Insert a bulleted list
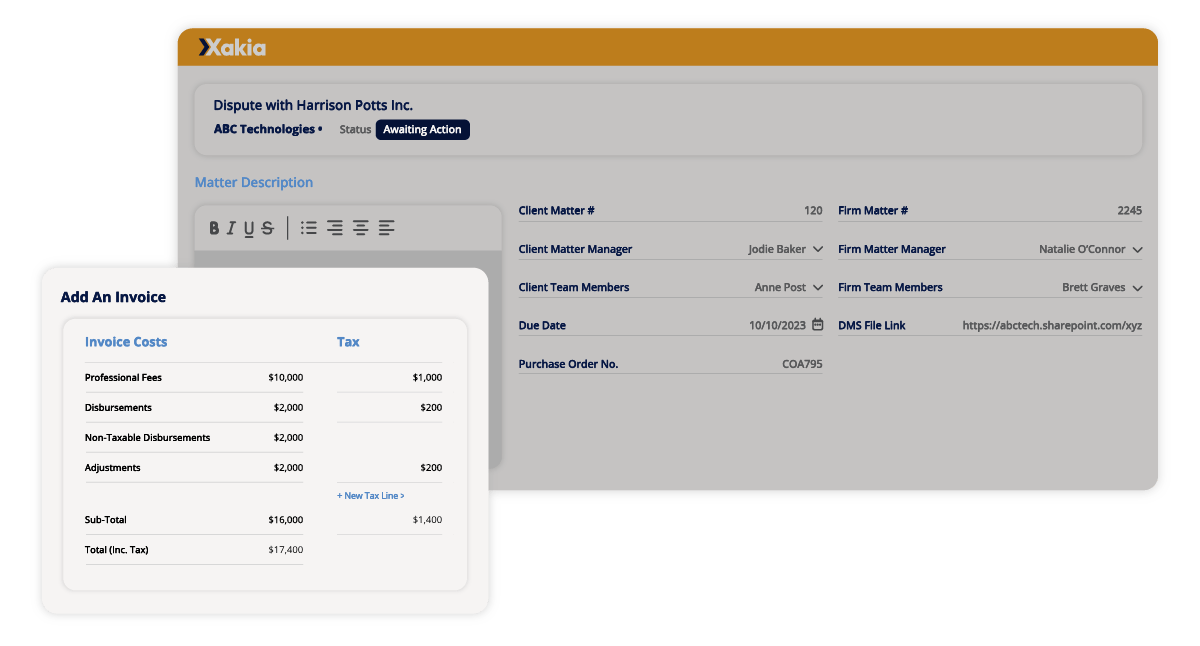This screenshot has height=646, width=1200. (309, 227)
